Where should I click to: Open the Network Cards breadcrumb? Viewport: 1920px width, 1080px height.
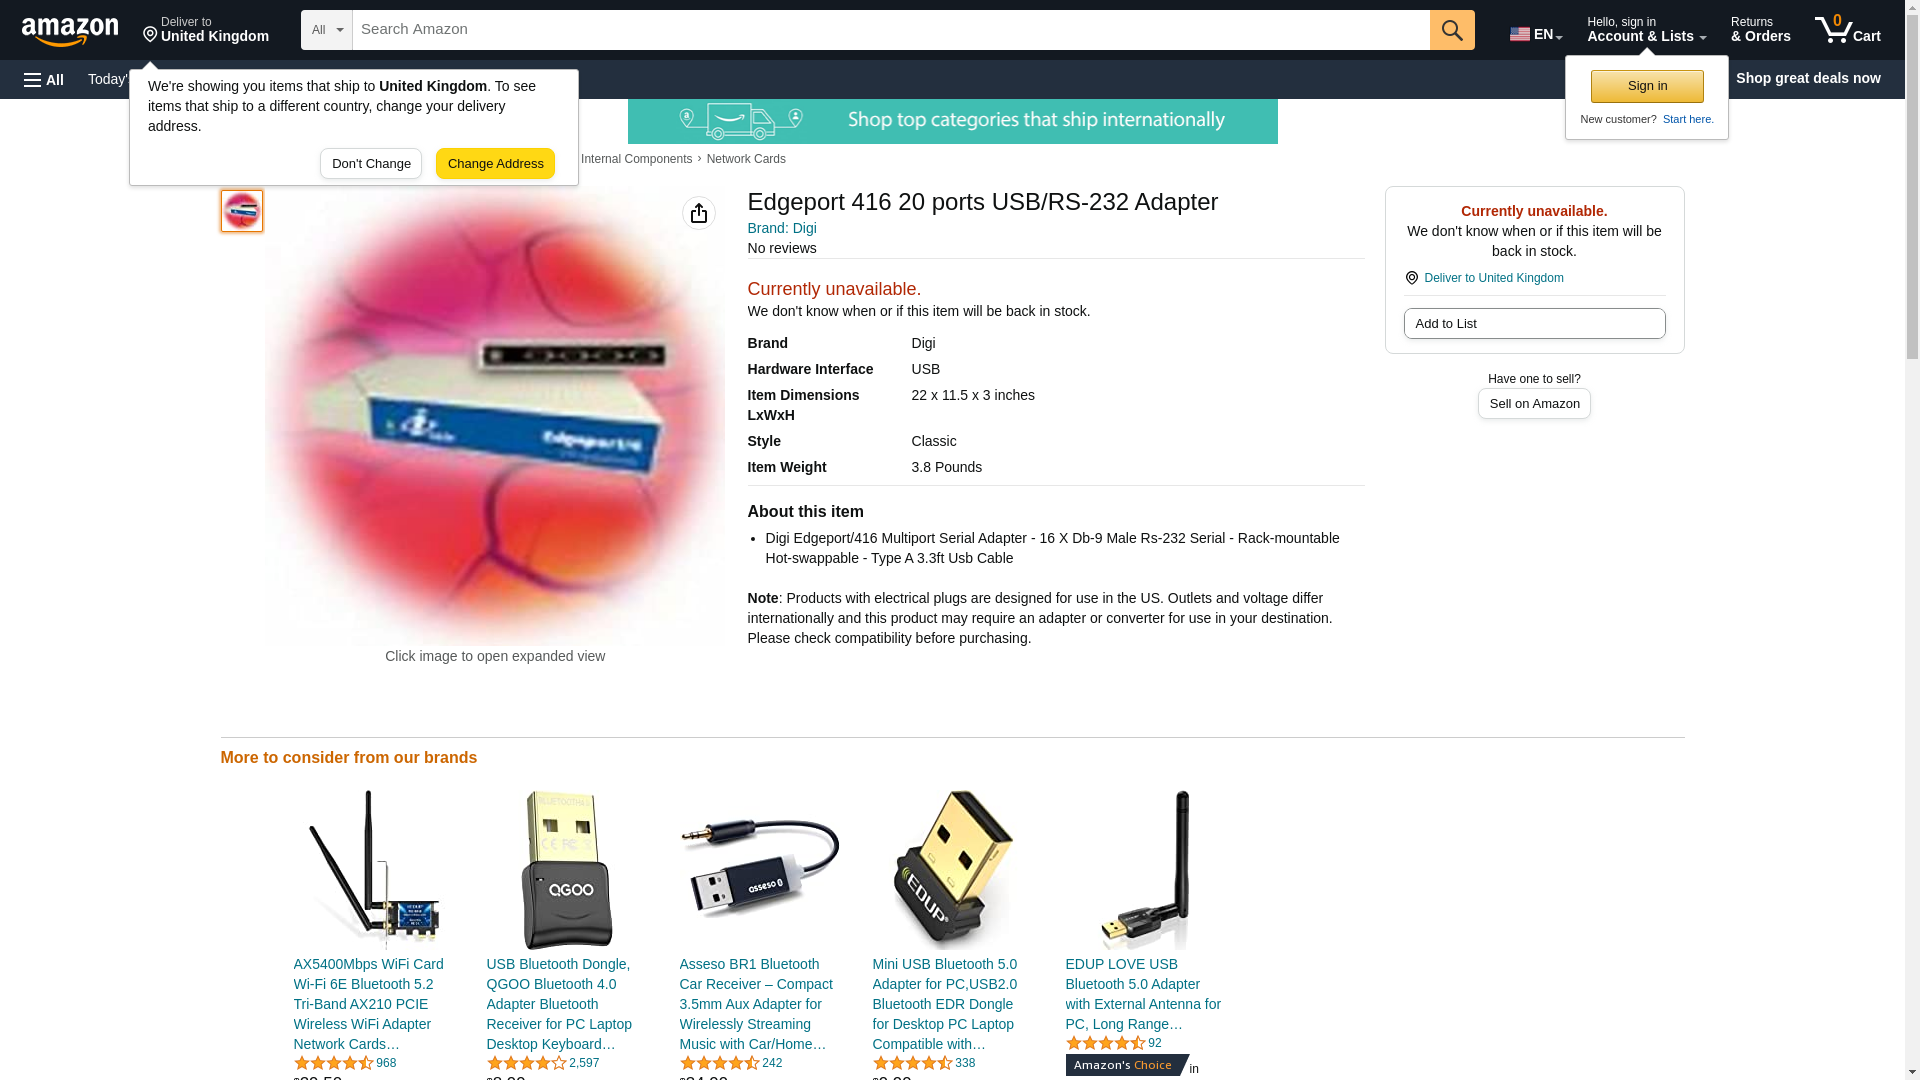pos(746,159)
